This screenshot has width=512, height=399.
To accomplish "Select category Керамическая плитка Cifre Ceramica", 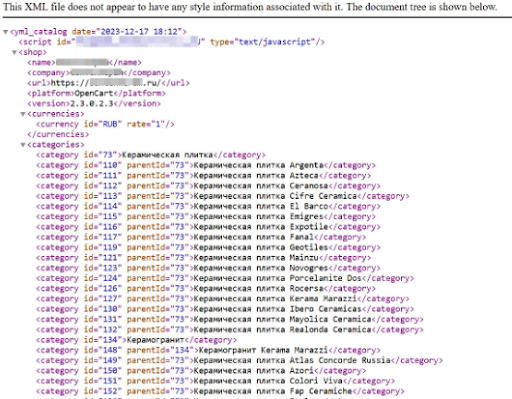I will [223, 196].
